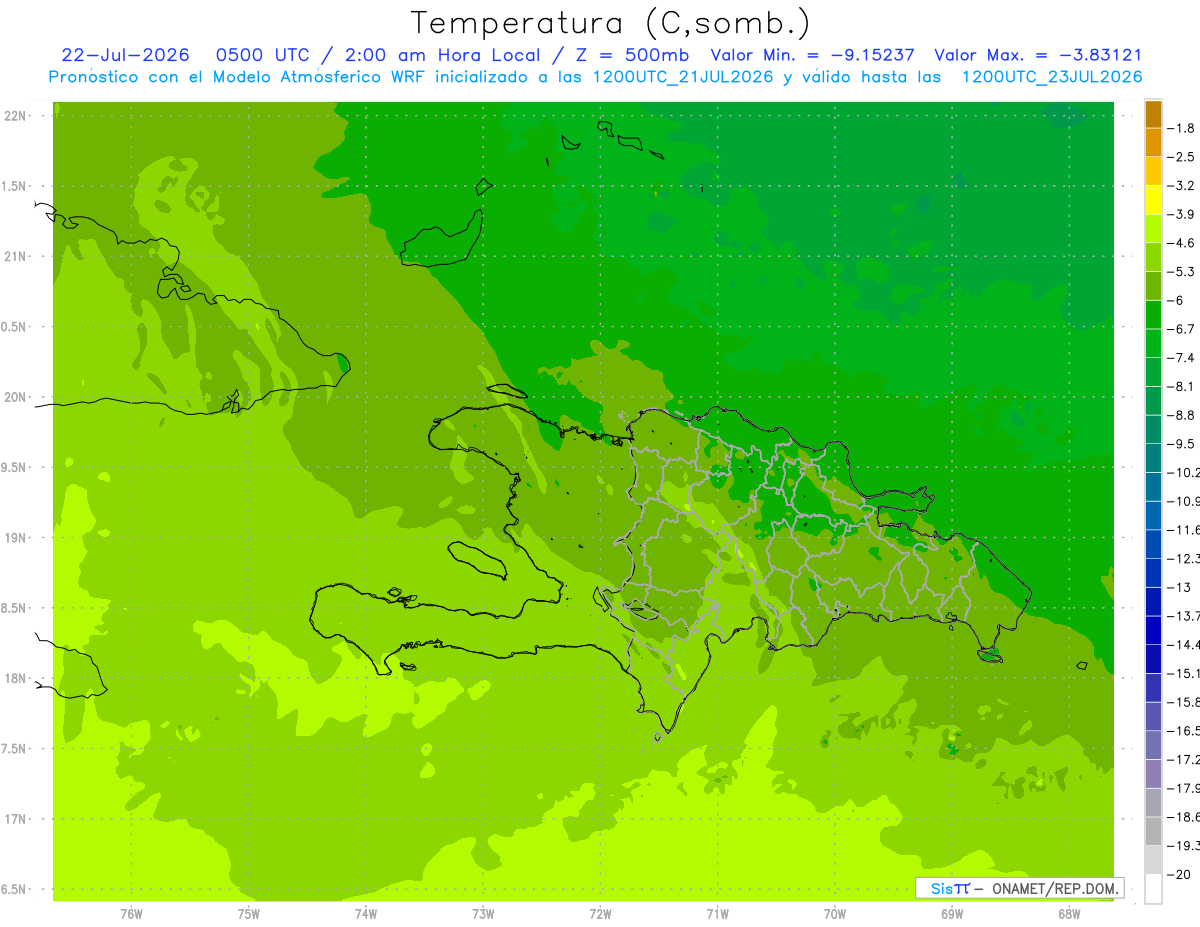The height and width of the screenshot is (927, 1200).
Task: Click the valid-until time "1200UTC_23JUL2026"
Action: pos(1051,77)
